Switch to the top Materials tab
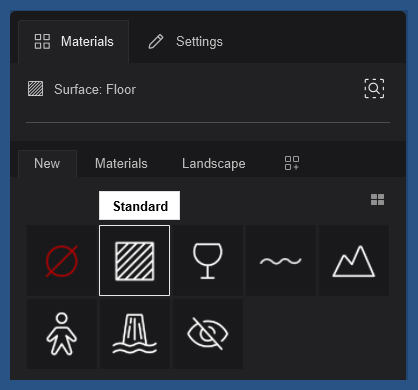This screenshot has width=418, height=390. coord(74,42)
